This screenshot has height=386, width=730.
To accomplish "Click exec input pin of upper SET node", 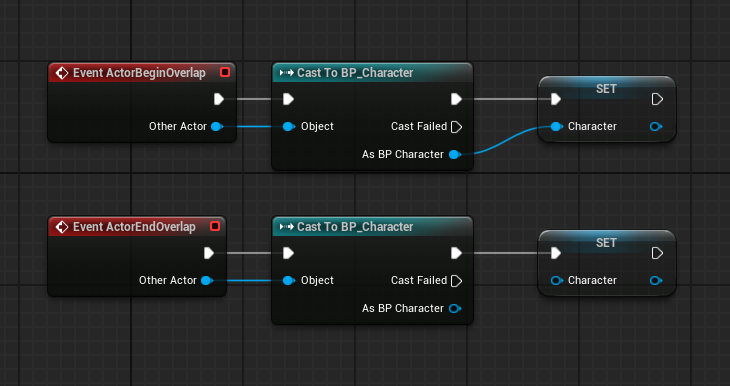I will pos(555,99).
